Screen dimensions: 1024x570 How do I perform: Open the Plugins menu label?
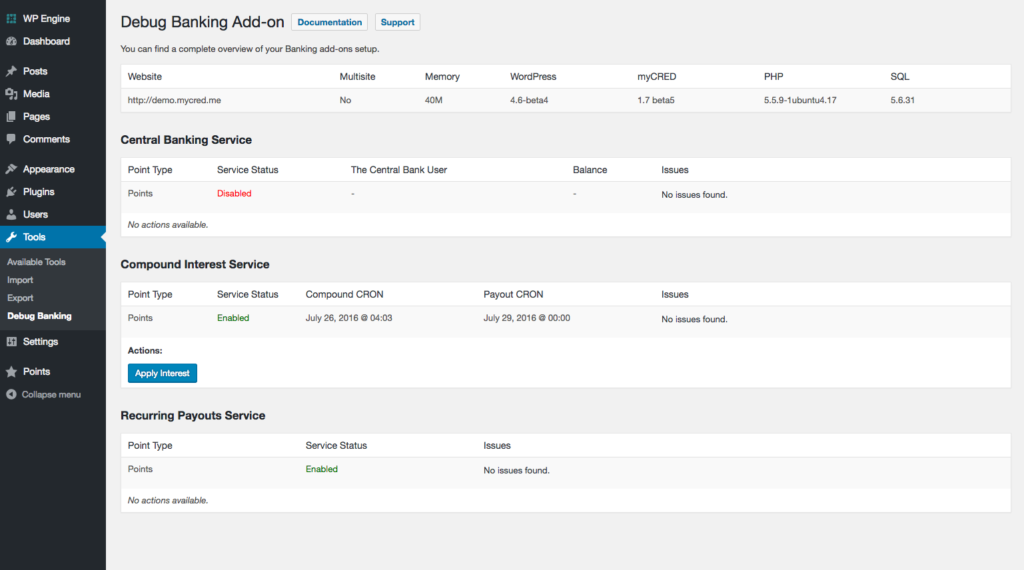(x=39, y=192)
